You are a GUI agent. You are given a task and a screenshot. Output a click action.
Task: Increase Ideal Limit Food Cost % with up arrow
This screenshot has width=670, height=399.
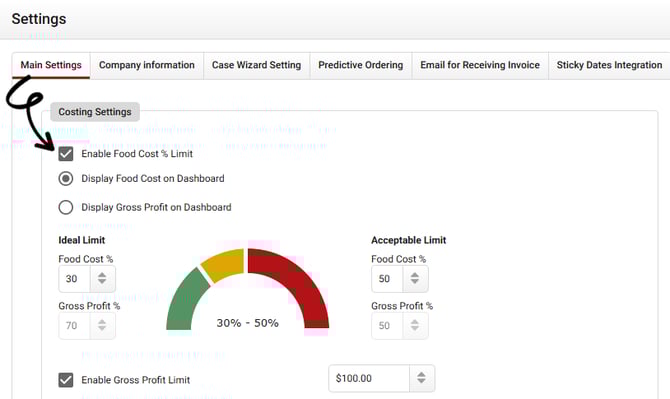(102, 274)
